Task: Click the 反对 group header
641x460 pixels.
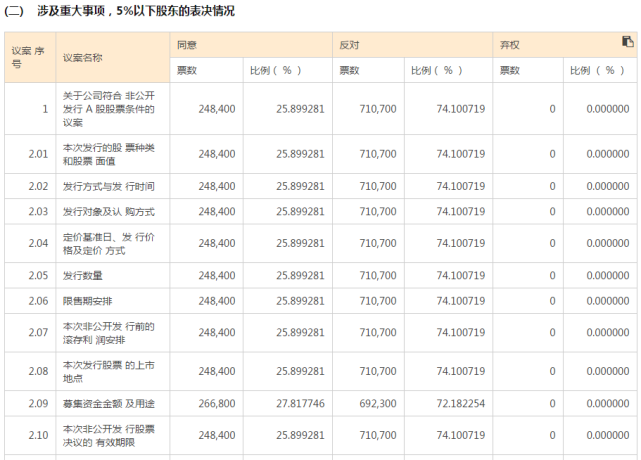Action: (412, 45)
